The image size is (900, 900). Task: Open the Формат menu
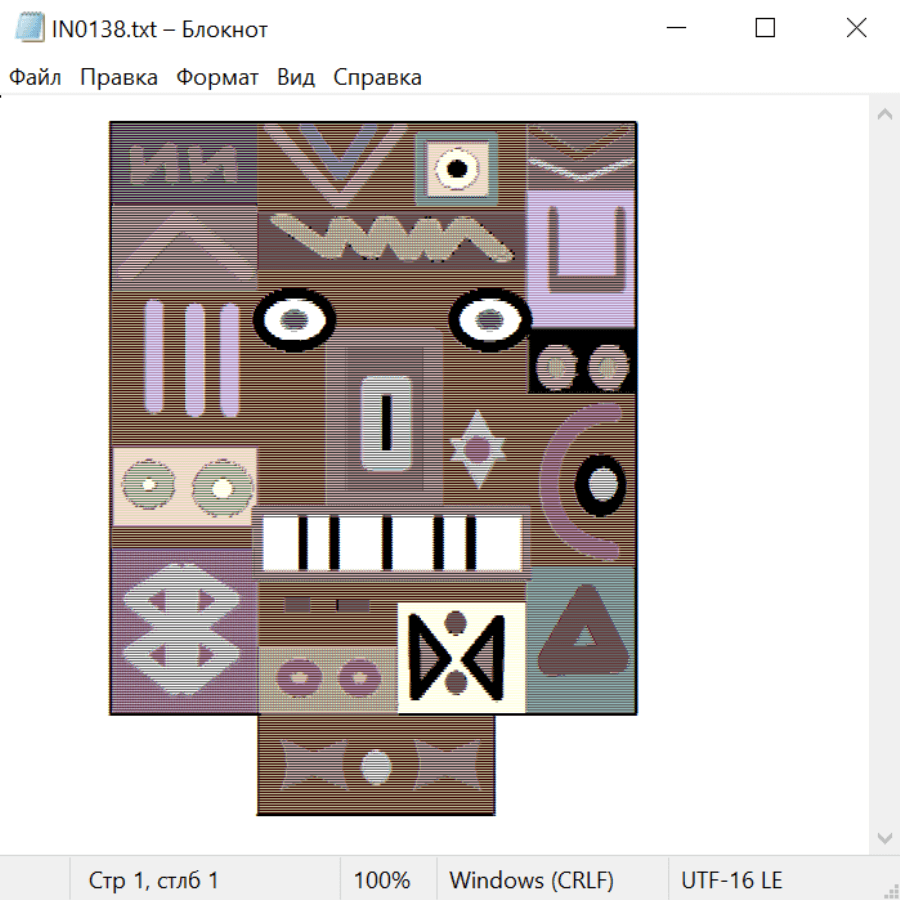coord(217,78)
